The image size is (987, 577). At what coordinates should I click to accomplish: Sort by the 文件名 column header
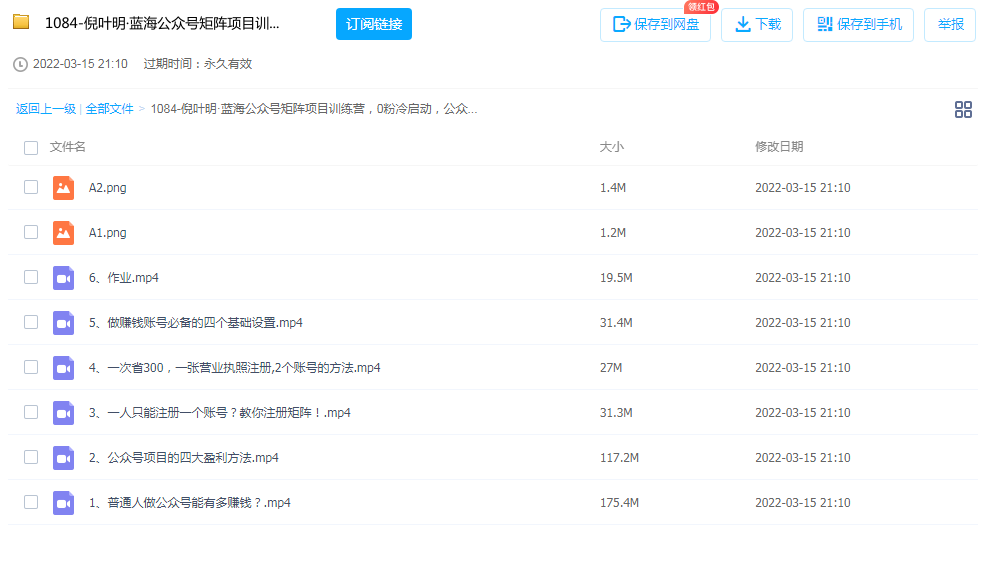pos(67,147)
